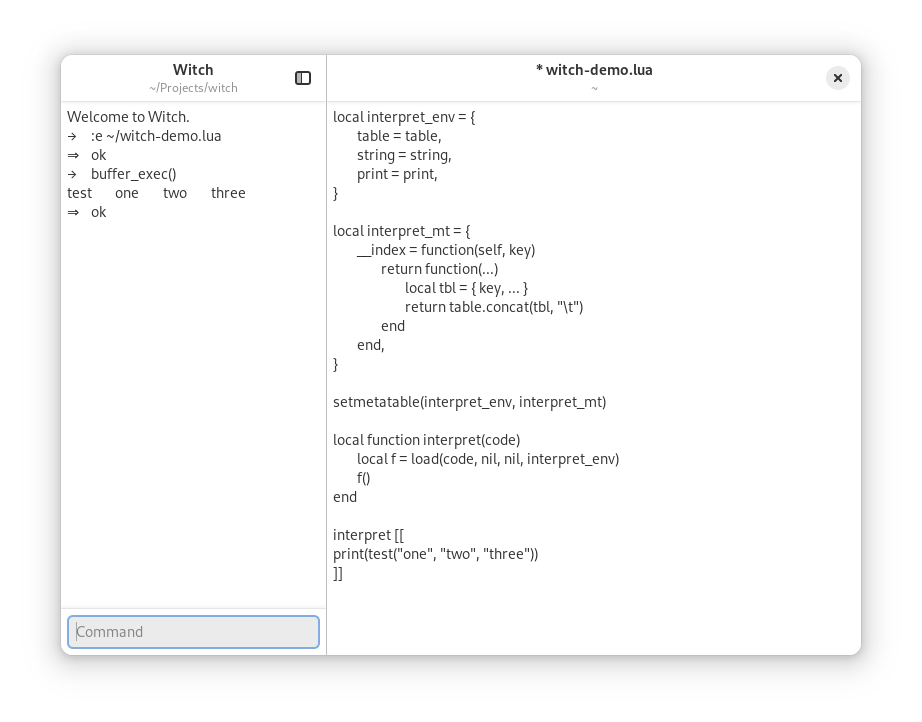The width and height of the screenshot is (922, 722).
Task: Focus the Command input field
Action: coord(193,631)
